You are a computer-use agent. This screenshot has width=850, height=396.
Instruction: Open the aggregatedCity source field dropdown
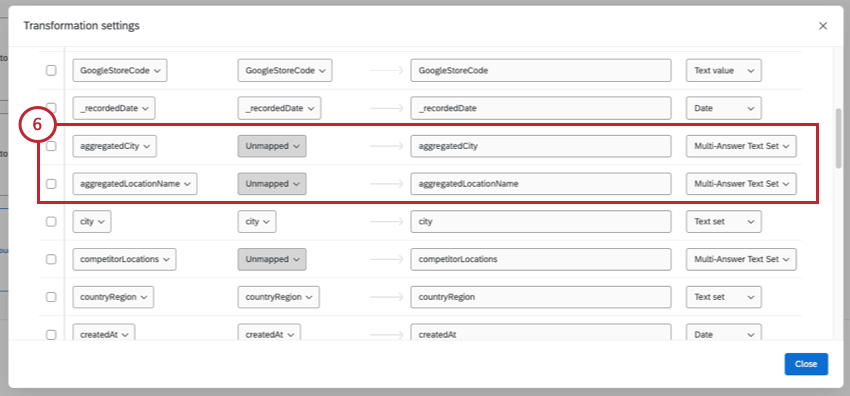pos(114,146)
